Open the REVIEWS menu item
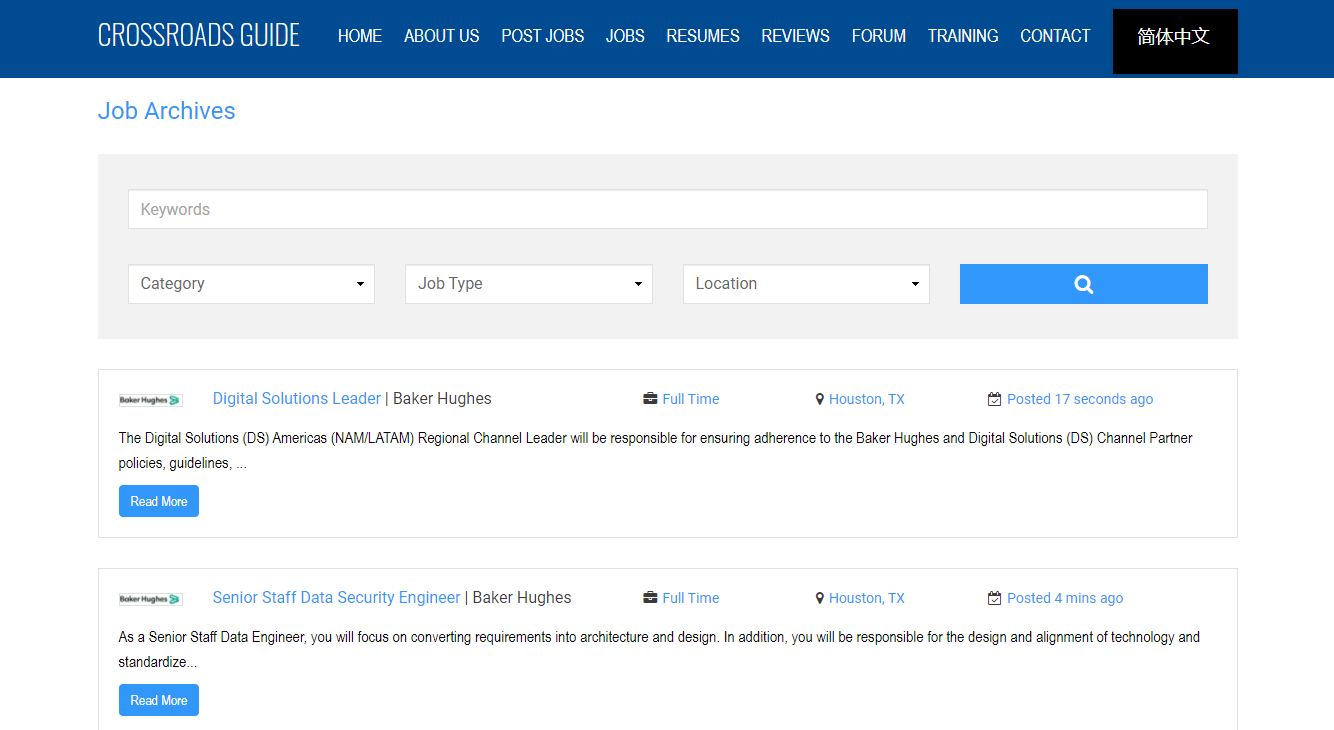The height and width of the screenshot is (730, 1334). click(796, 36)
